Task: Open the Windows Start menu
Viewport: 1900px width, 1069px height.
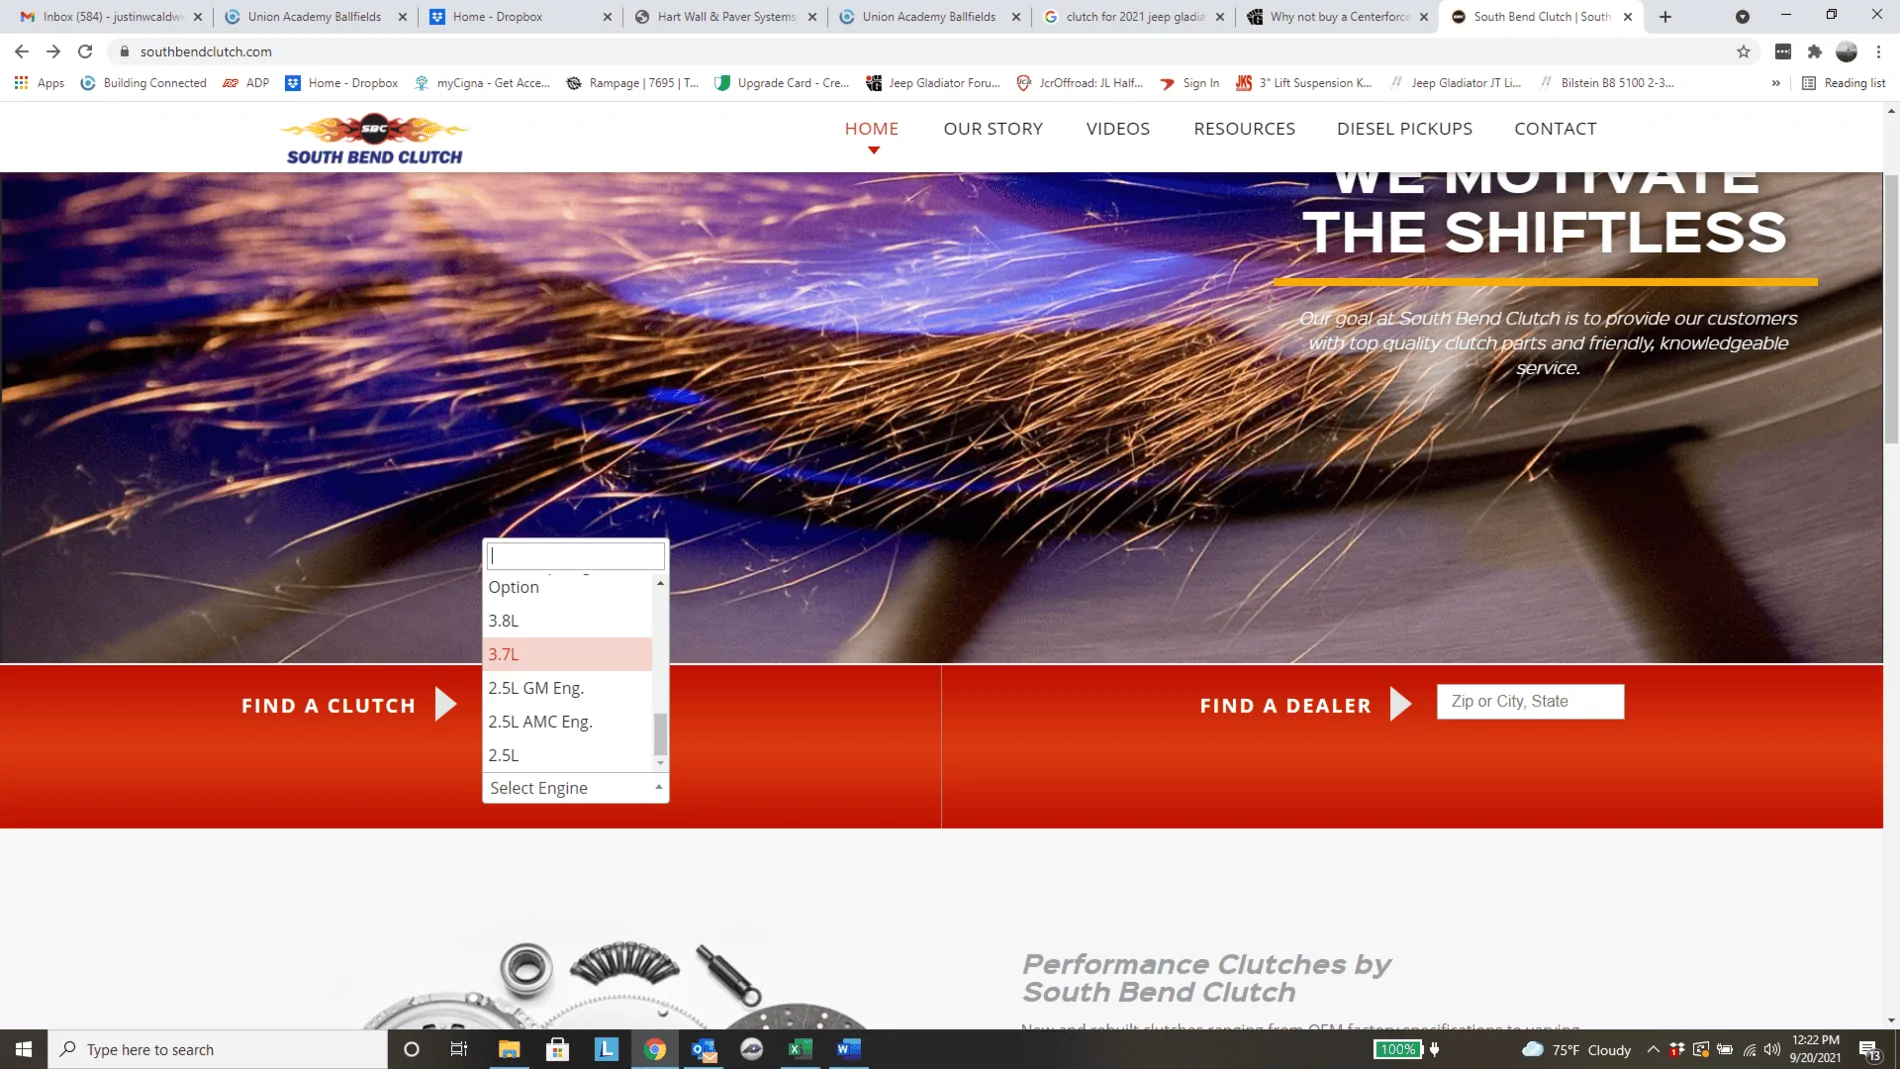Action: [24, 1049]
